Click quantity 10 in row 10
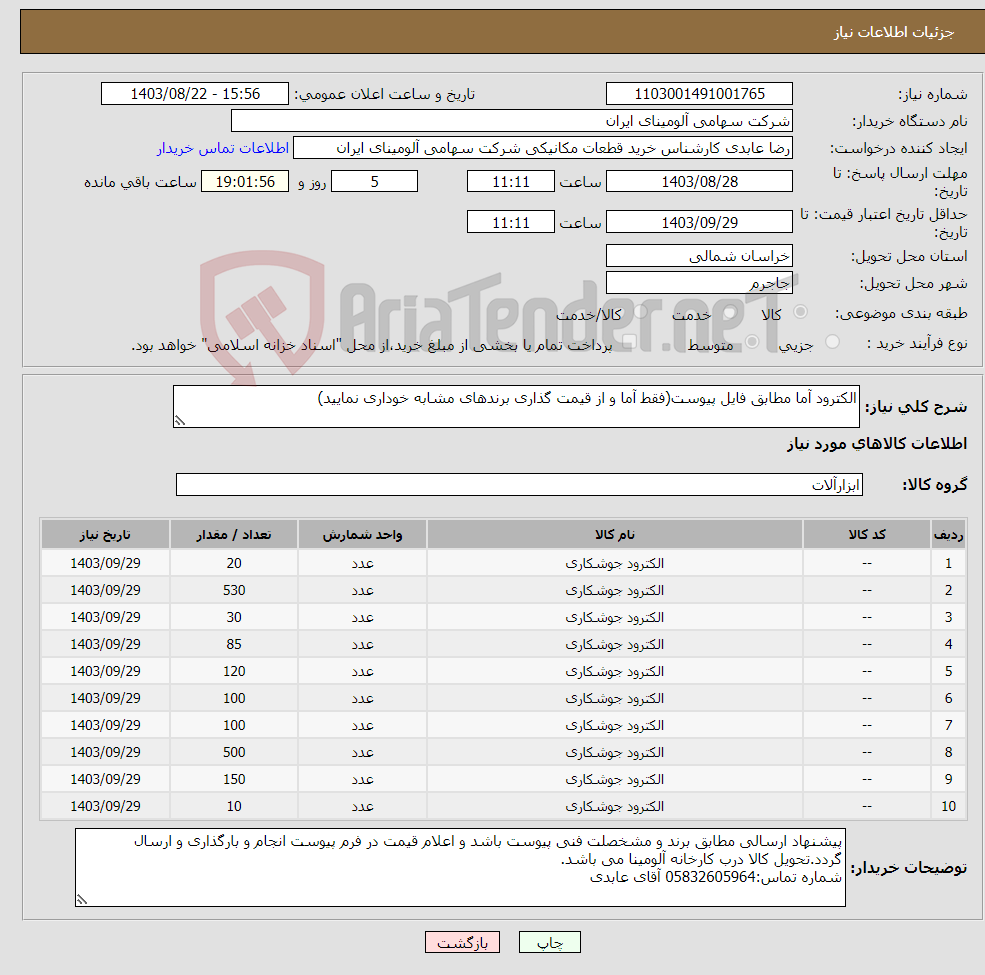The image size is (985, 975). coord(234,806)
